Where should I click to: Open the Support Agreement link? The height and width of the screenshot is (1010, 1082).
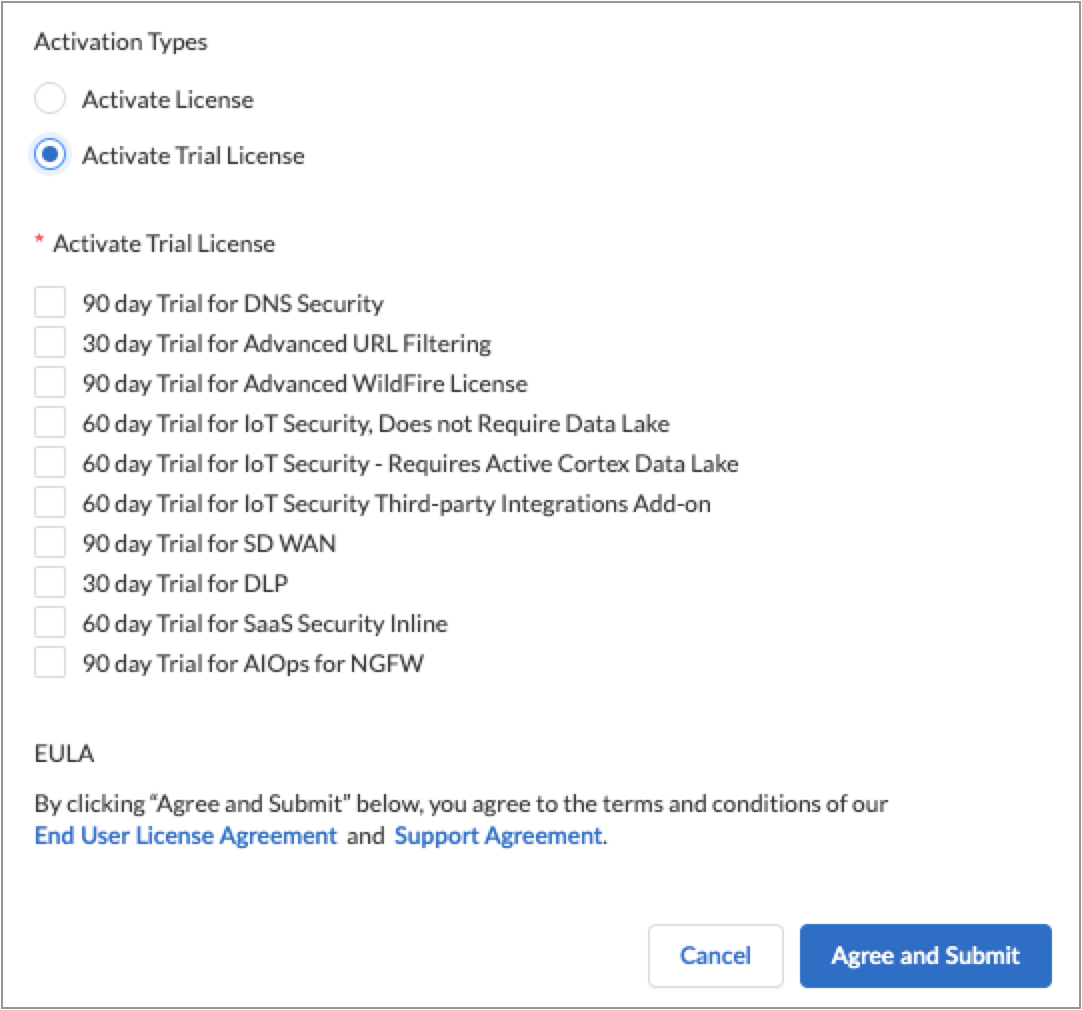pos(498,836)
